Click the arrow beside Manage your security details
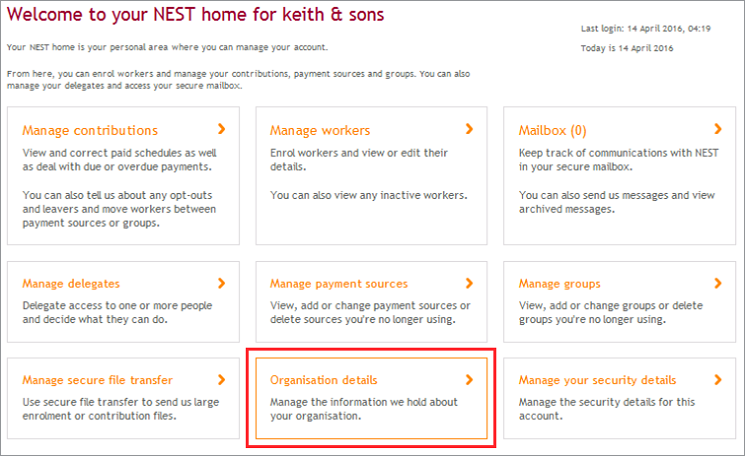Viewport: 745px width, 456px height. point(718,380)
